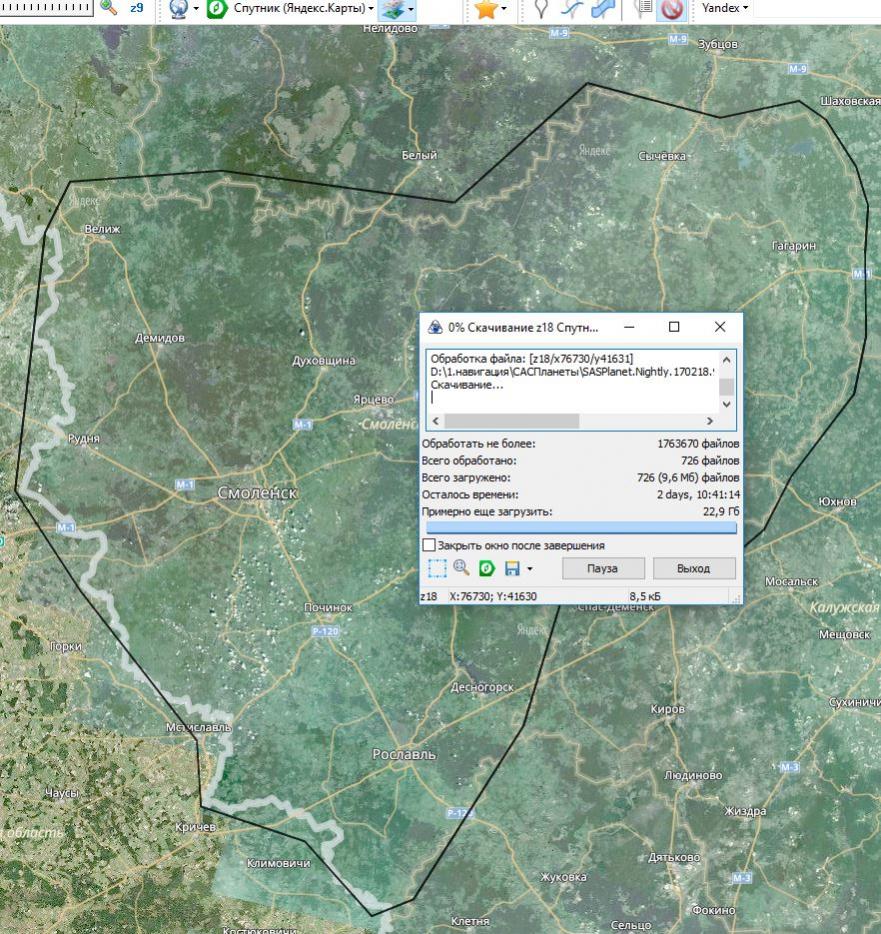Open the Спутник (Яндекс.Карты) map dropdown

303,9
